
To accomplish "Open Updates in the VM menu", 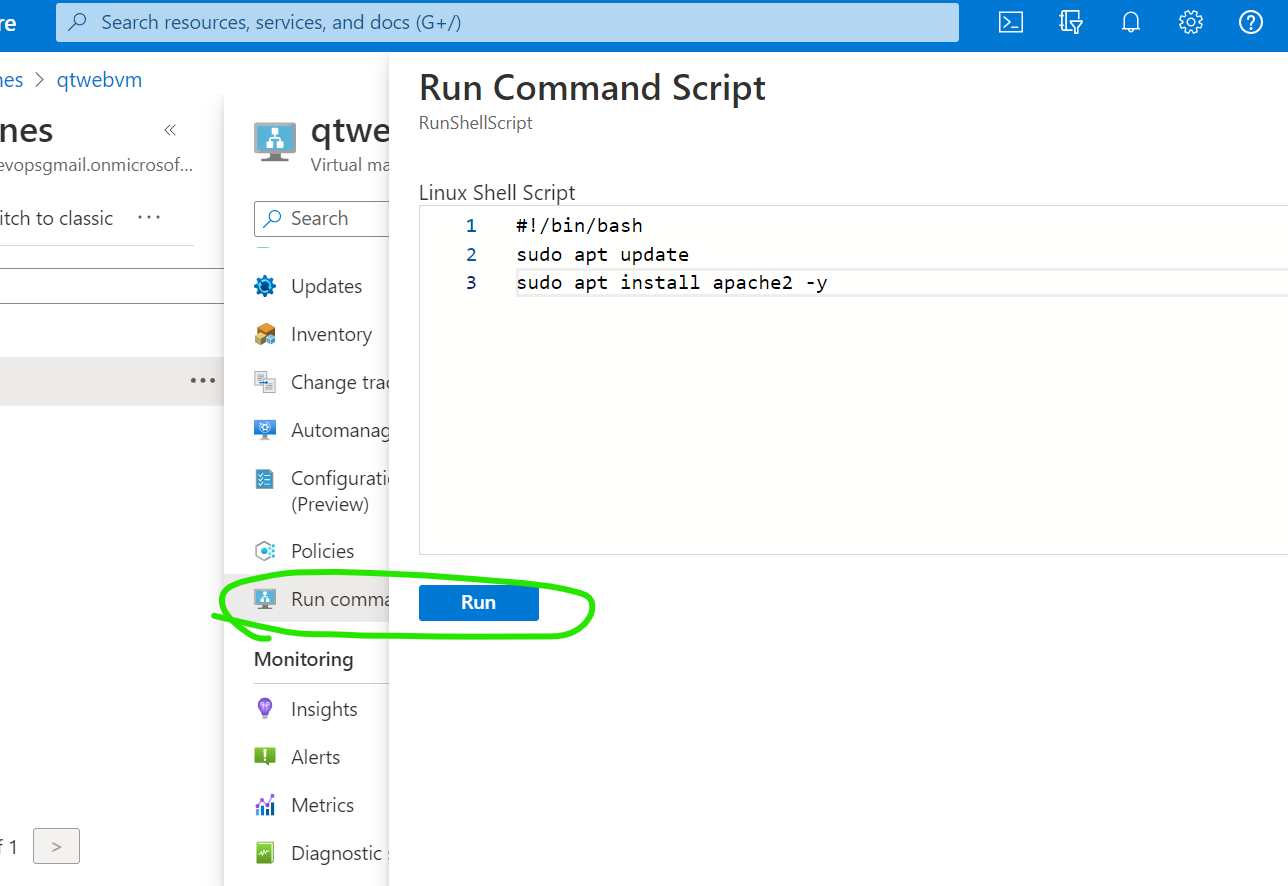I will pos(326,286).
